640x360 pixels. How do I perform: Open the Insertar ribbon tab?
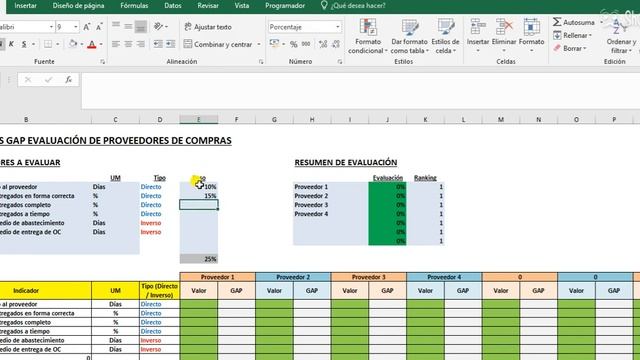[25, 6]
